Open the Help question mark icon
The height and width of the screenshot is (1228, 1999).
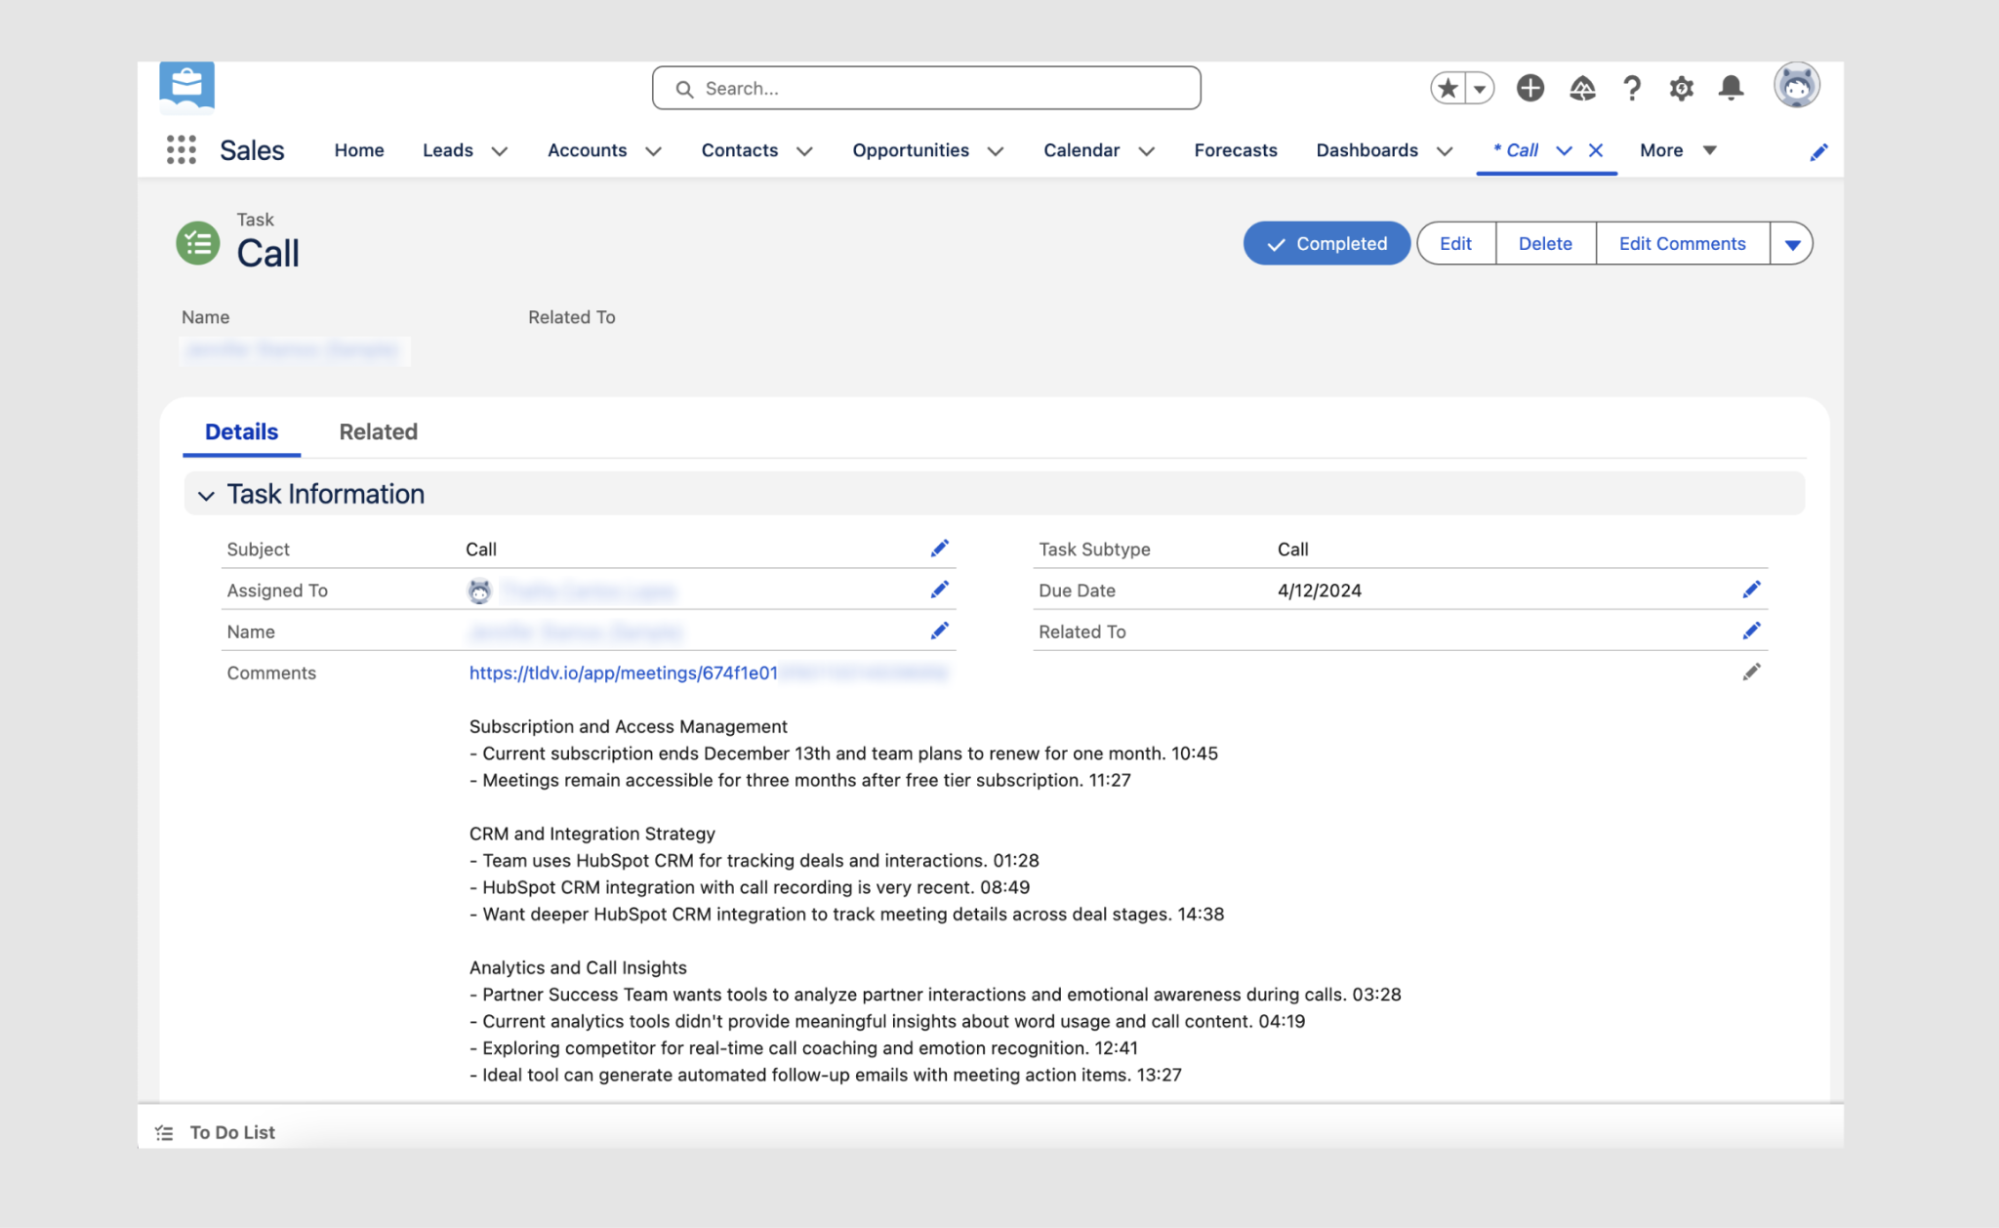[1631, 88]
